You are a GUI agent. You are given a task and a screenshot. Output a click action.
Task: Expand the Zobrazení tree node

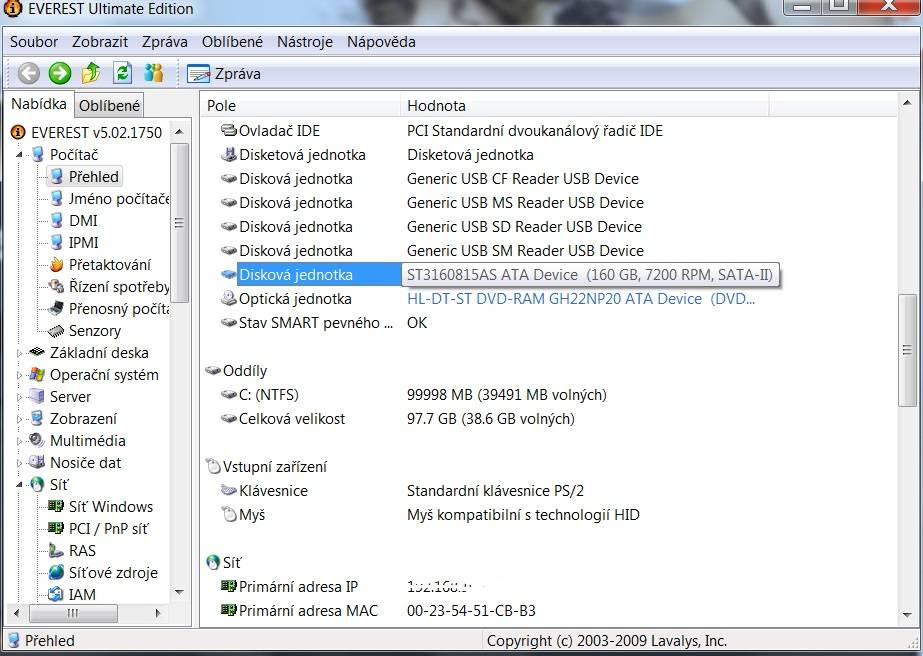click(19, 419)
